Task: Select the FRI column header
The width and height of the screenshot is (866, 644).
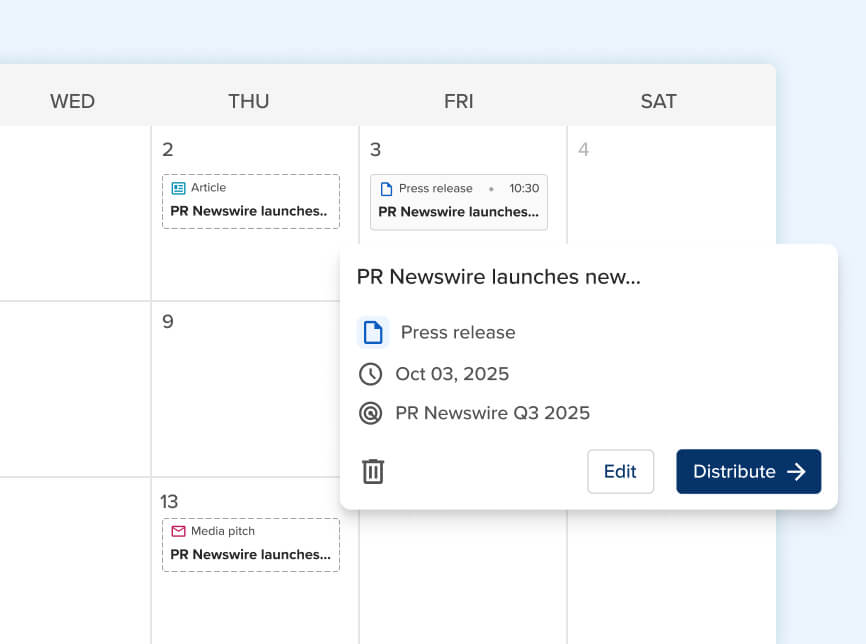Action: (459, 101)
